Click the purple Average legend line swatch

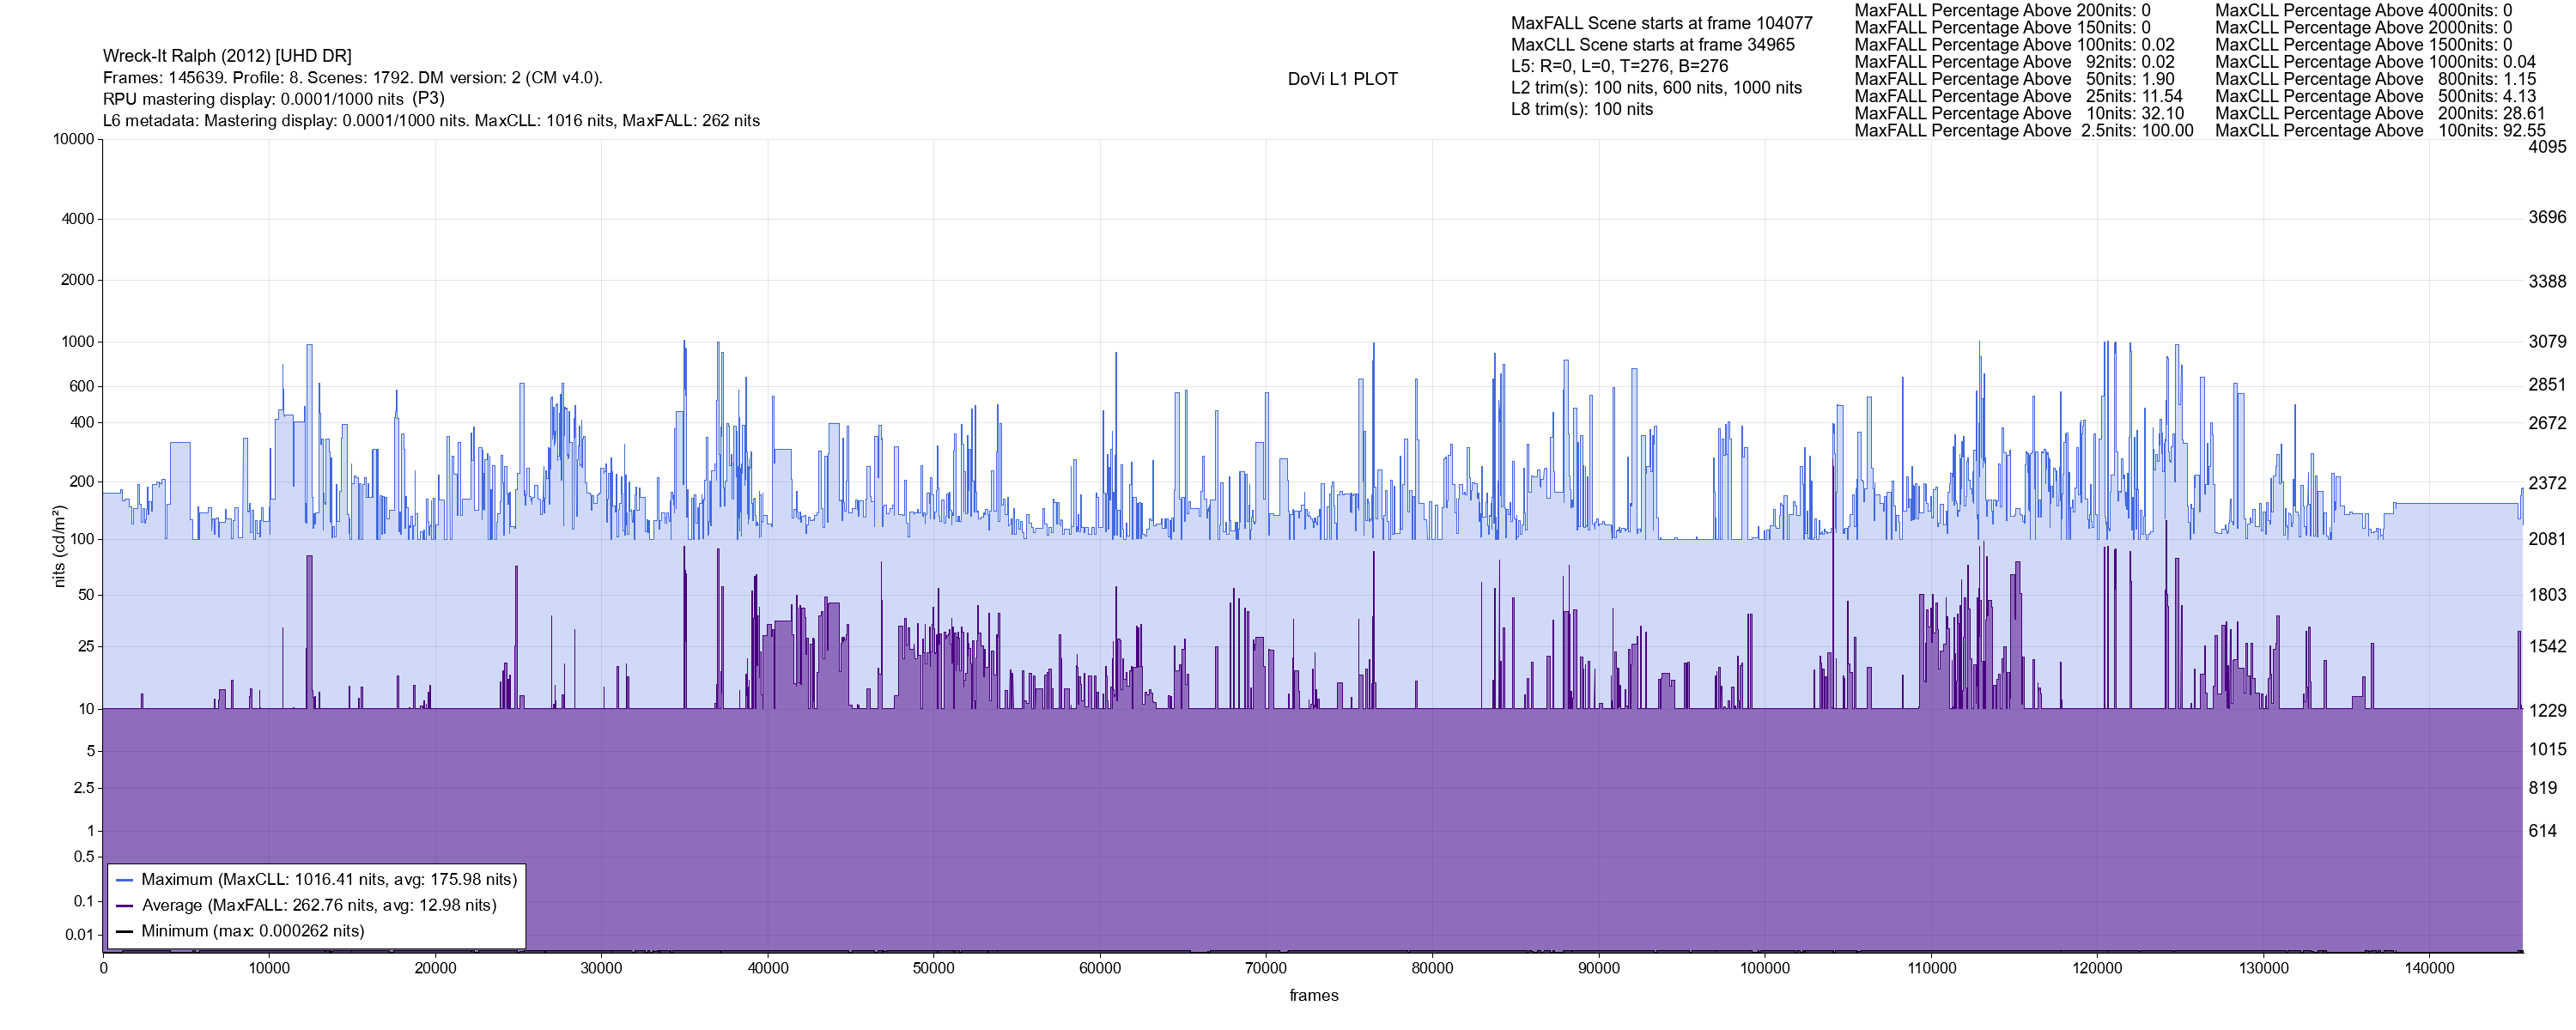tap(125, 906)
